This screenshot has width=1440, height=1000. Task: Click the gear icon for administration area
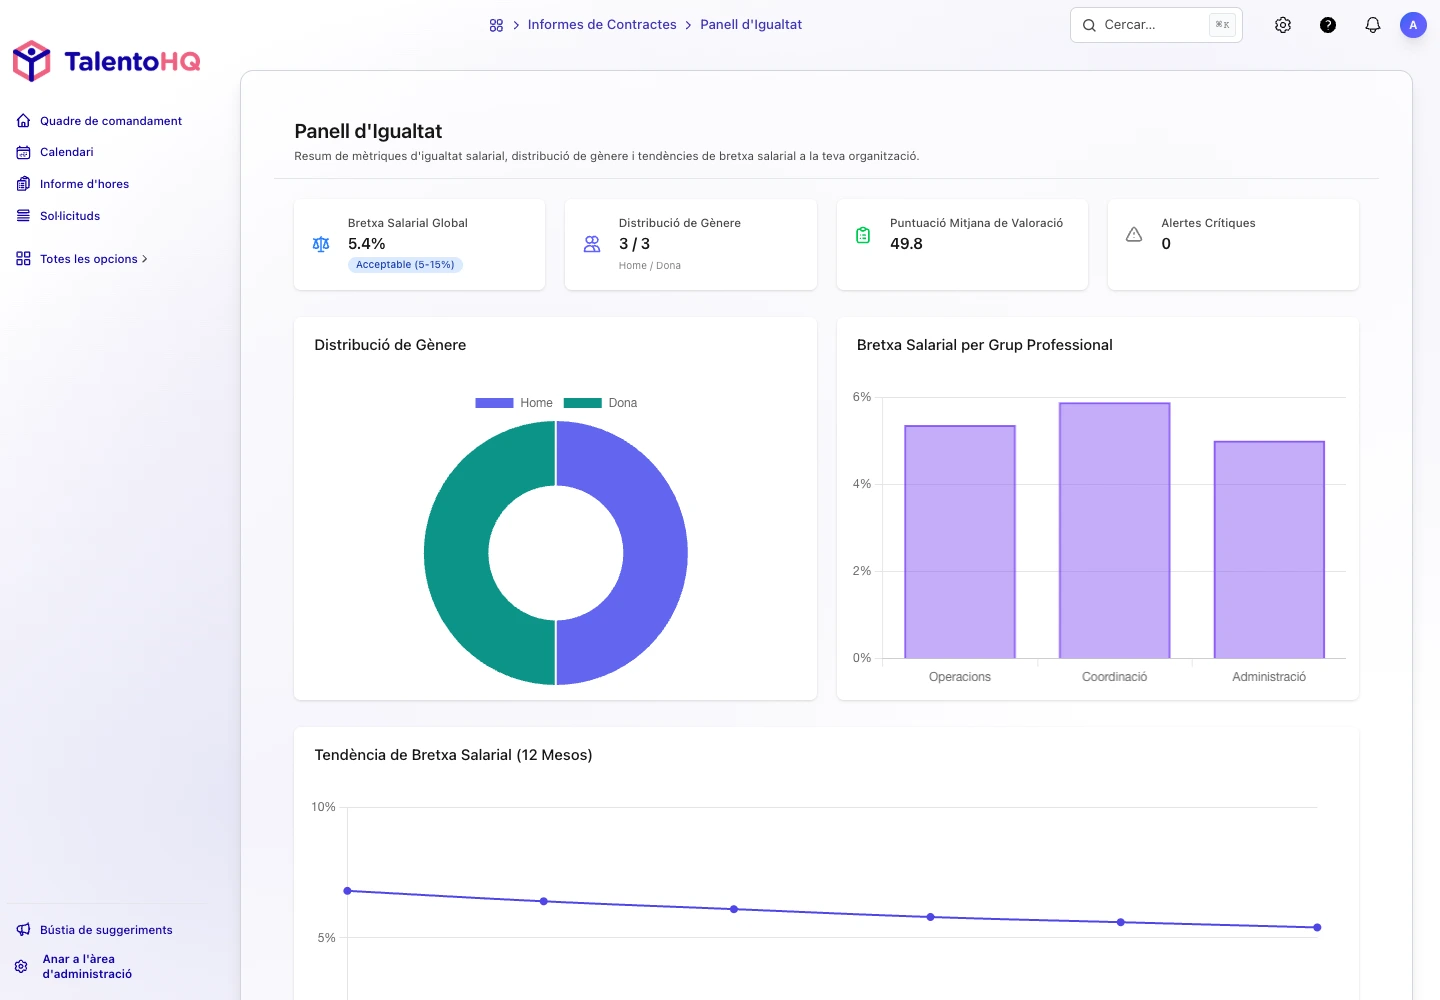pyautogui.click(x=21, y=966)
